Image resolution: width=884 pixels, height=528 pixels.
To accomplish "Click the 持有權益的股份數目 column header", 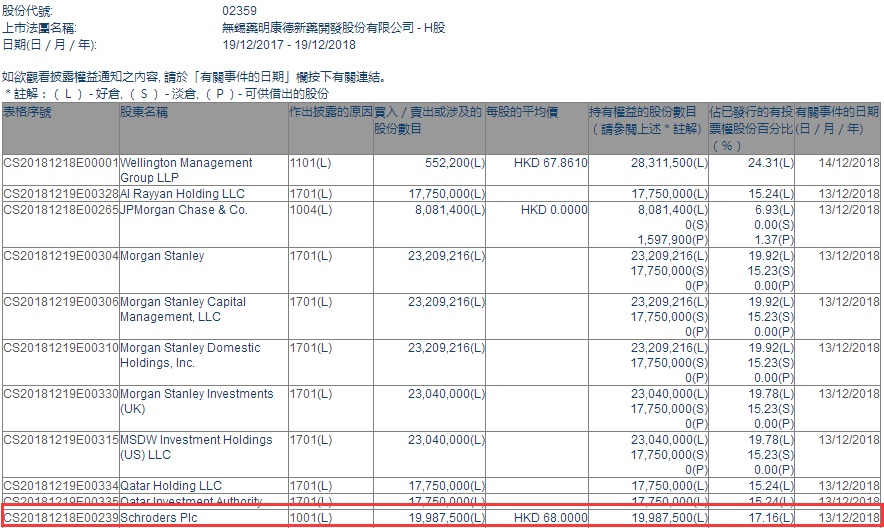I will point(646,120).
